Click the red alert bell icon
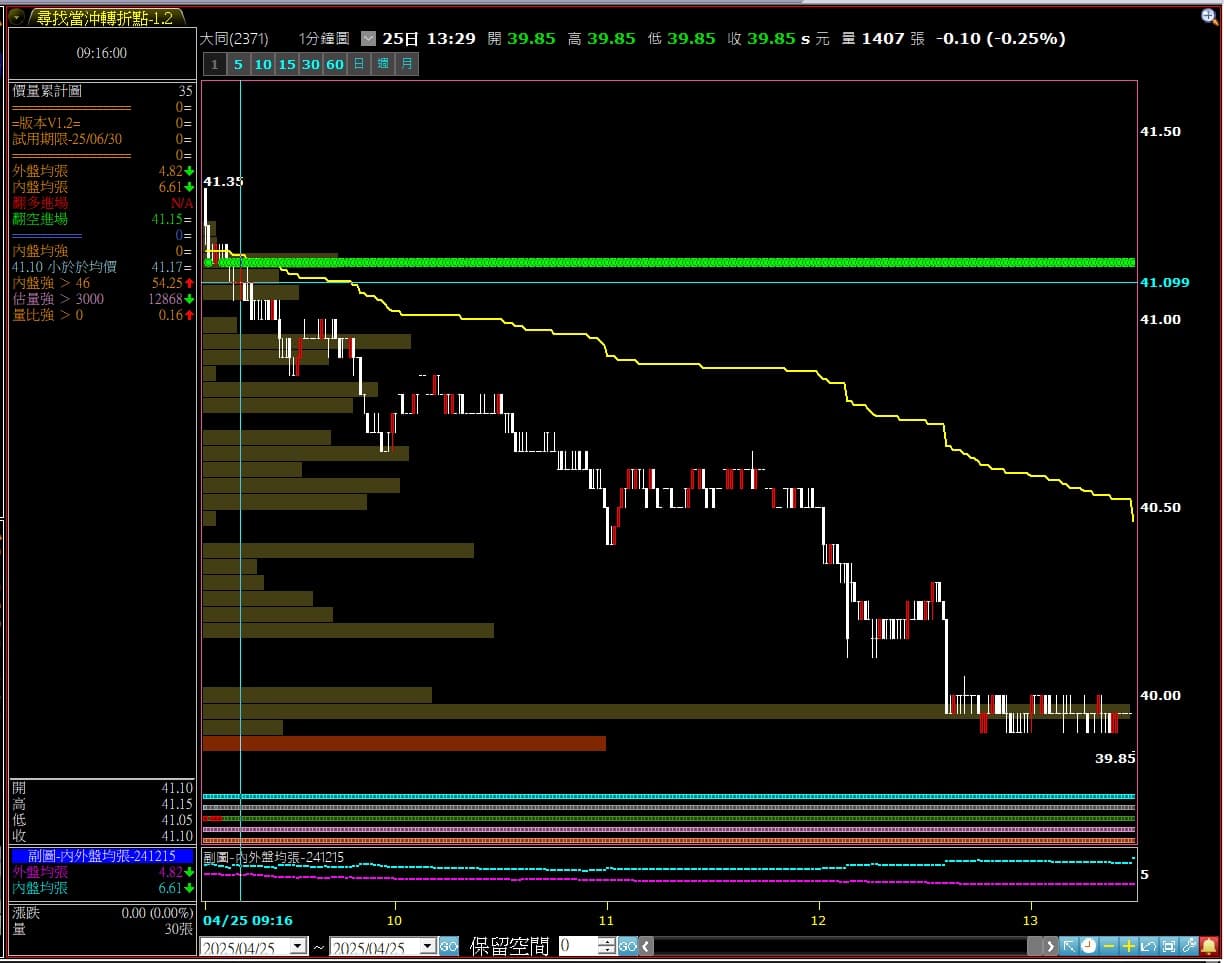The width and height of the screenshot is (1224, 963). click(1209, 946)
